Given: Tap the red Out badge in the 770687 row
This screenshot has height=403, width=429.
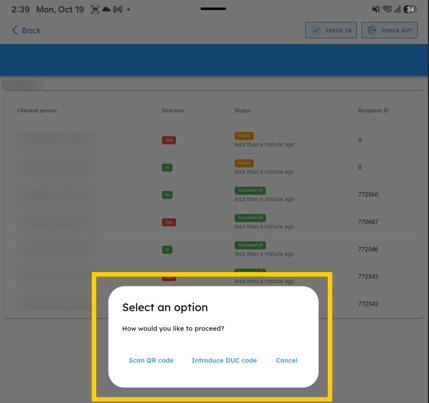Looking at the screenshot, I should [x=169, y=222].
